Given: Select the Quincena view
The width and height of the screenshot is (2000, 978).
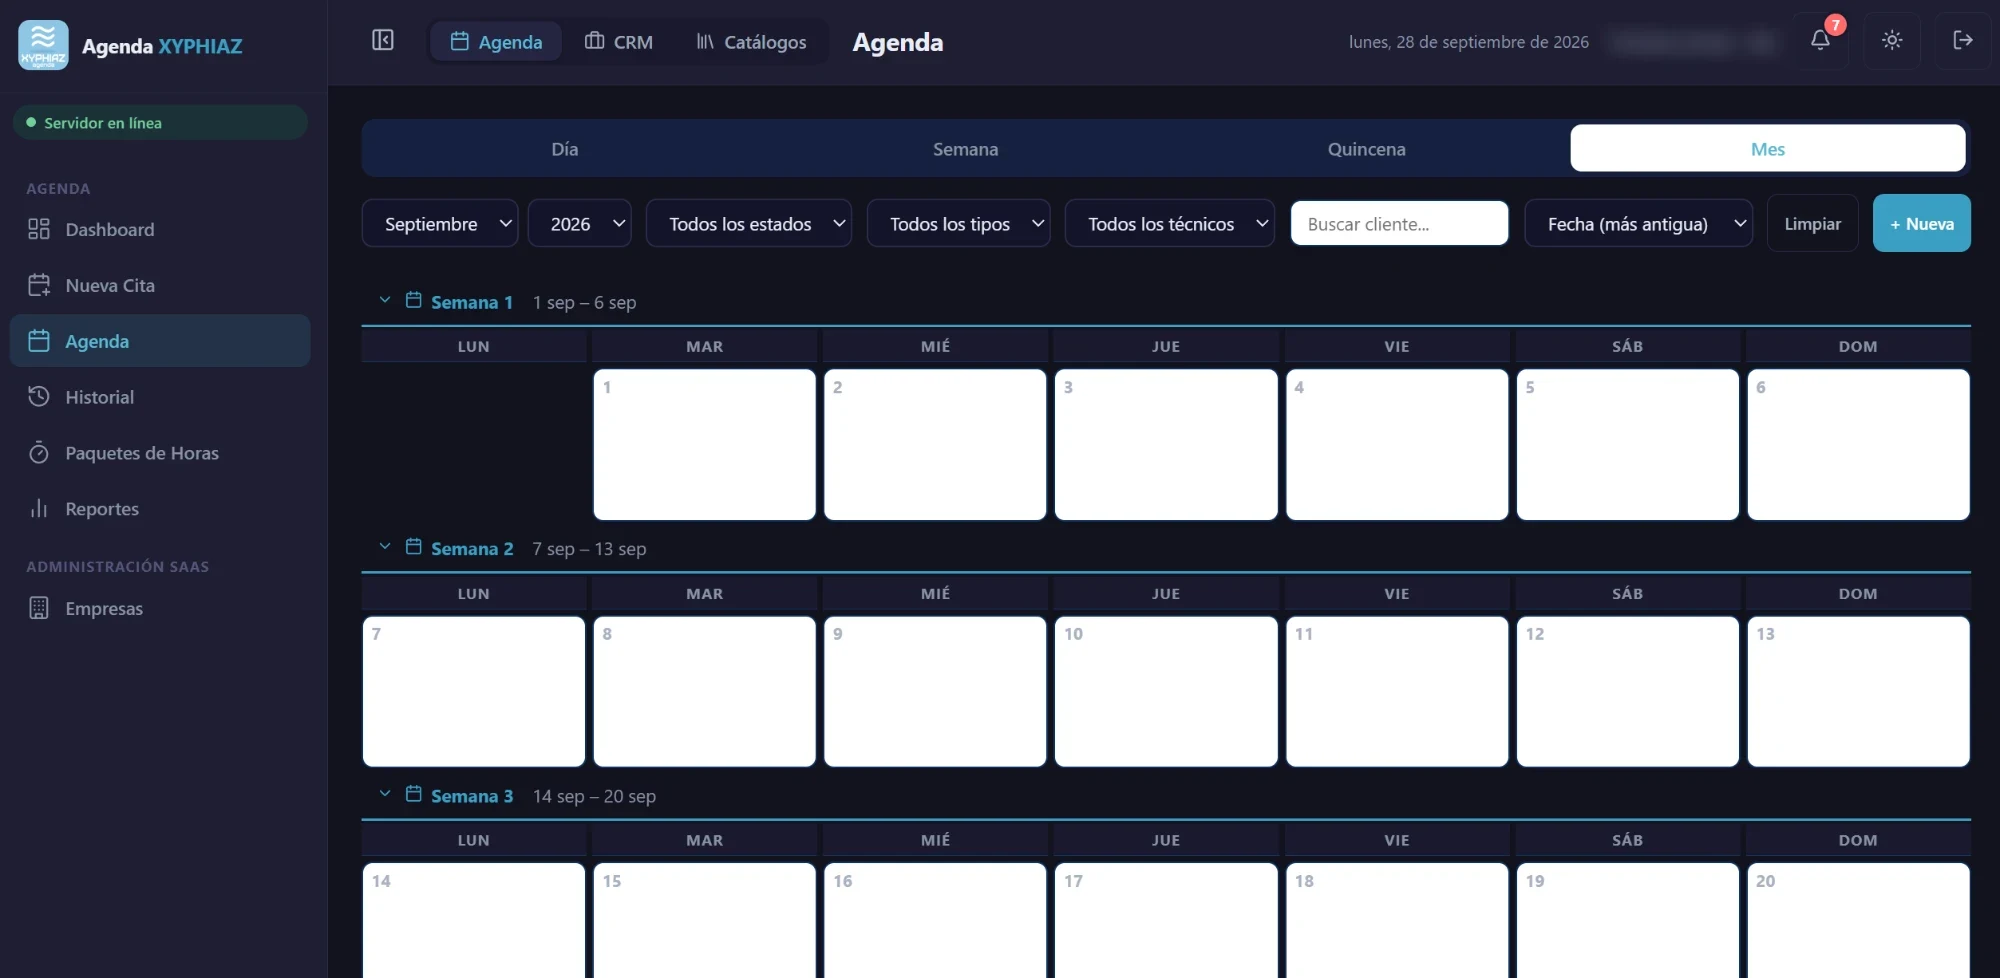Looking at the screenshot, I should [x=1366, y=148].
